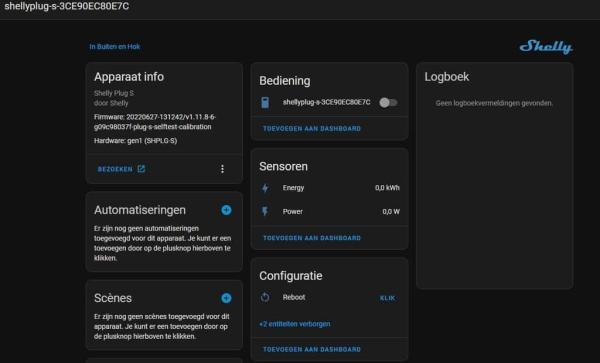600x363 pixels.
Task: Click the Logboek heading
Action: (x=447, y=77)
